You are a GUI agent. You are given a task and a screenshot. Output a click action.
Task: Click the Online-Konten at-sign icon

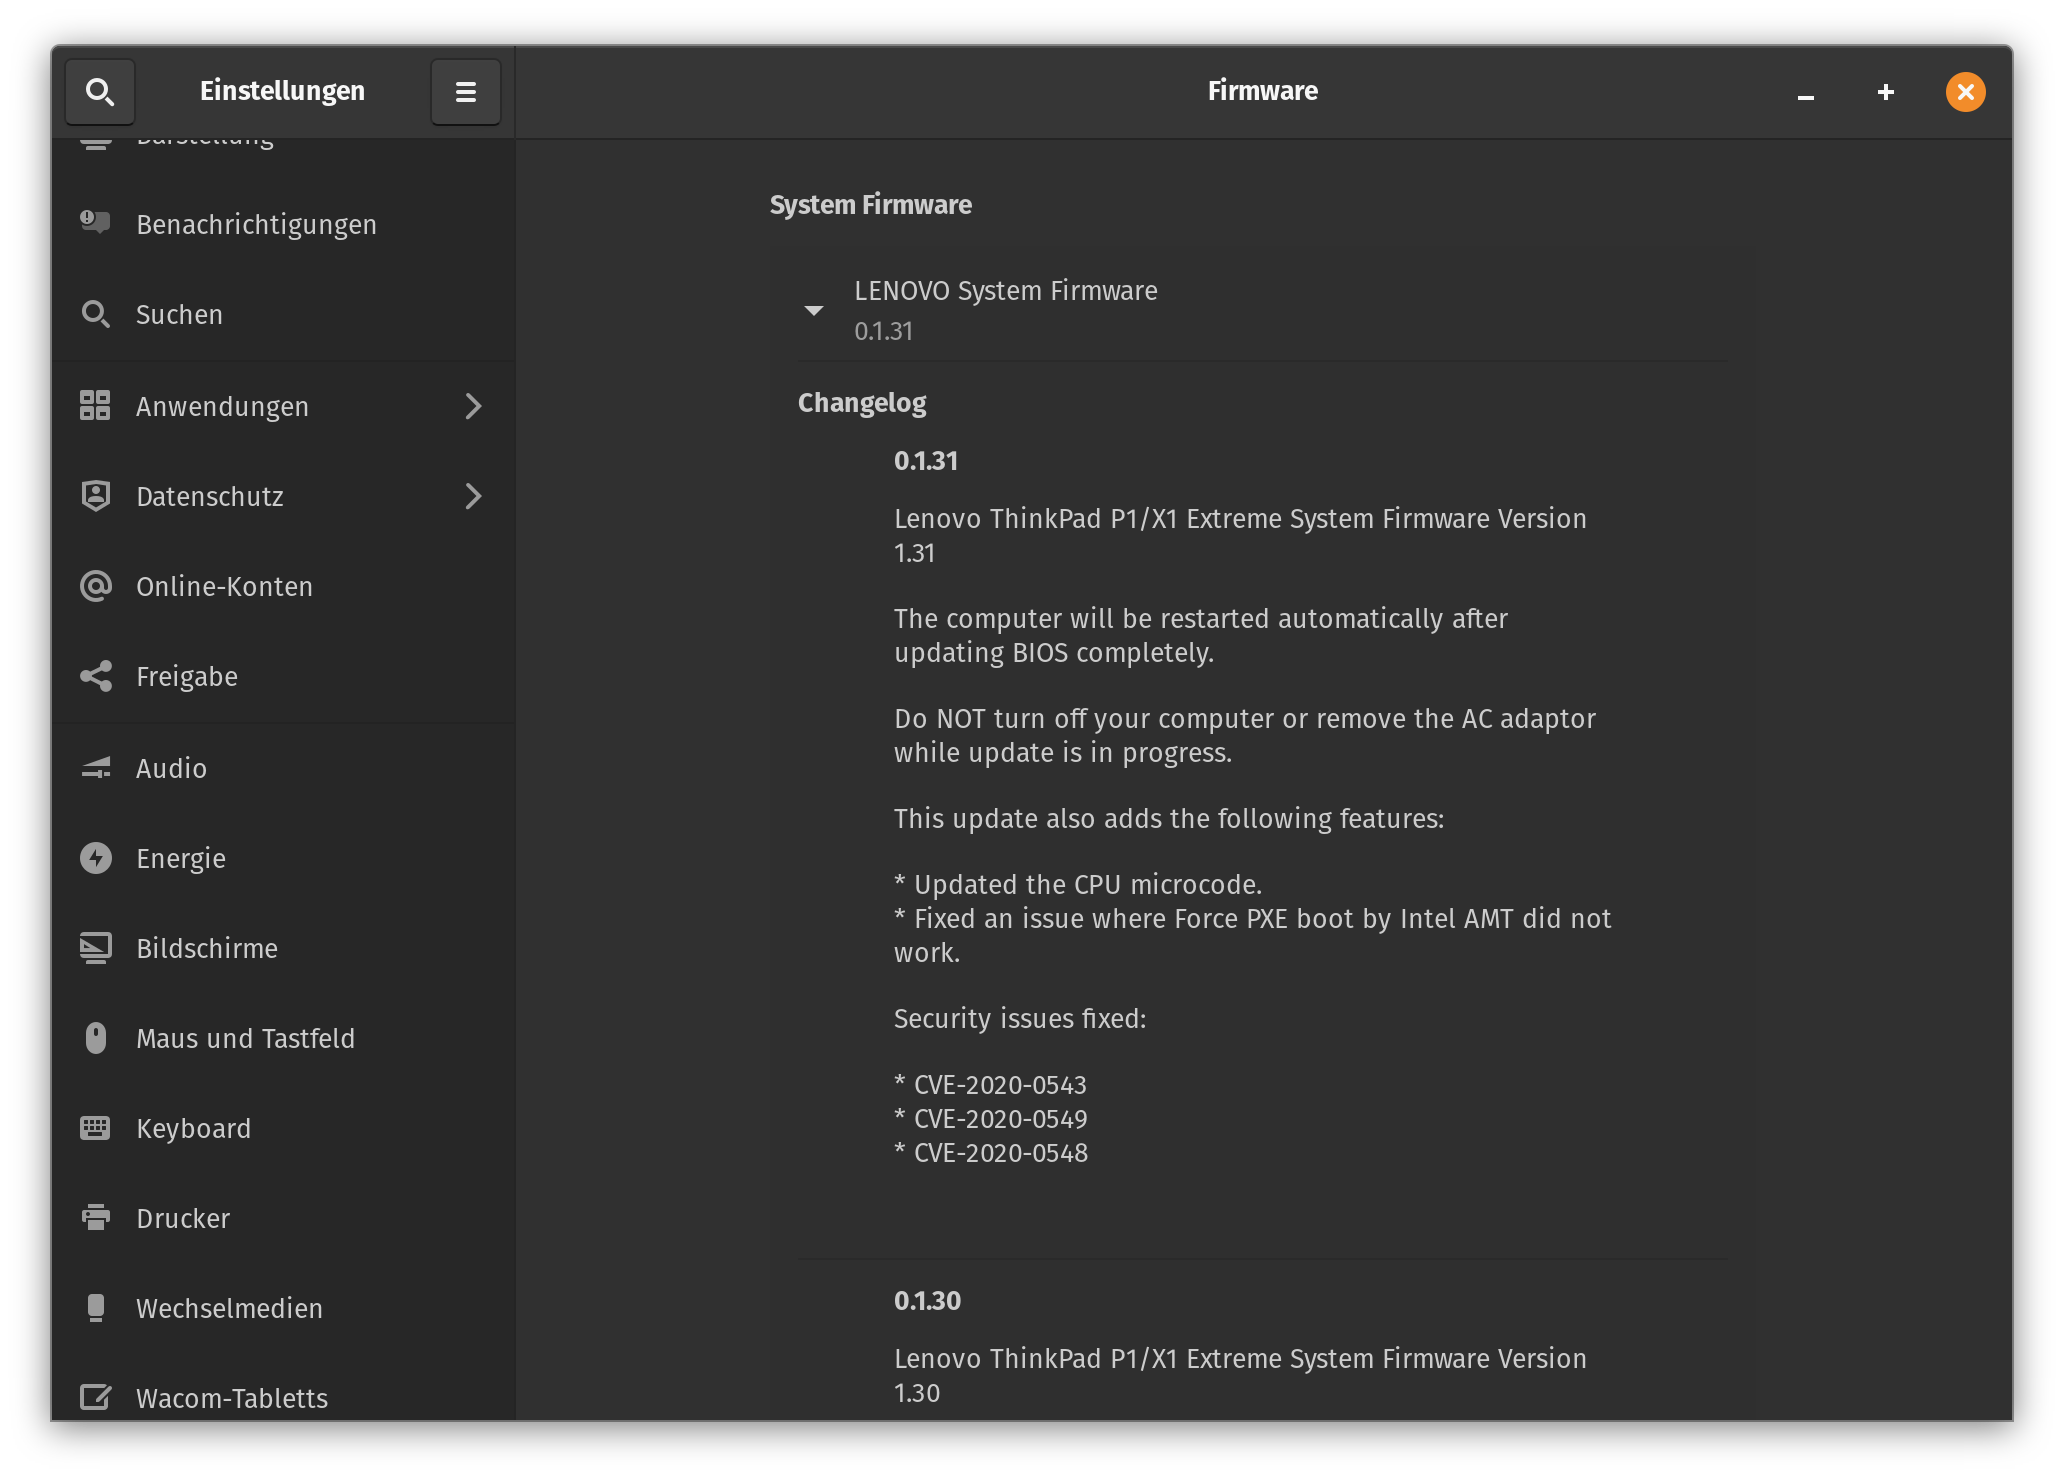click(96, 586)
